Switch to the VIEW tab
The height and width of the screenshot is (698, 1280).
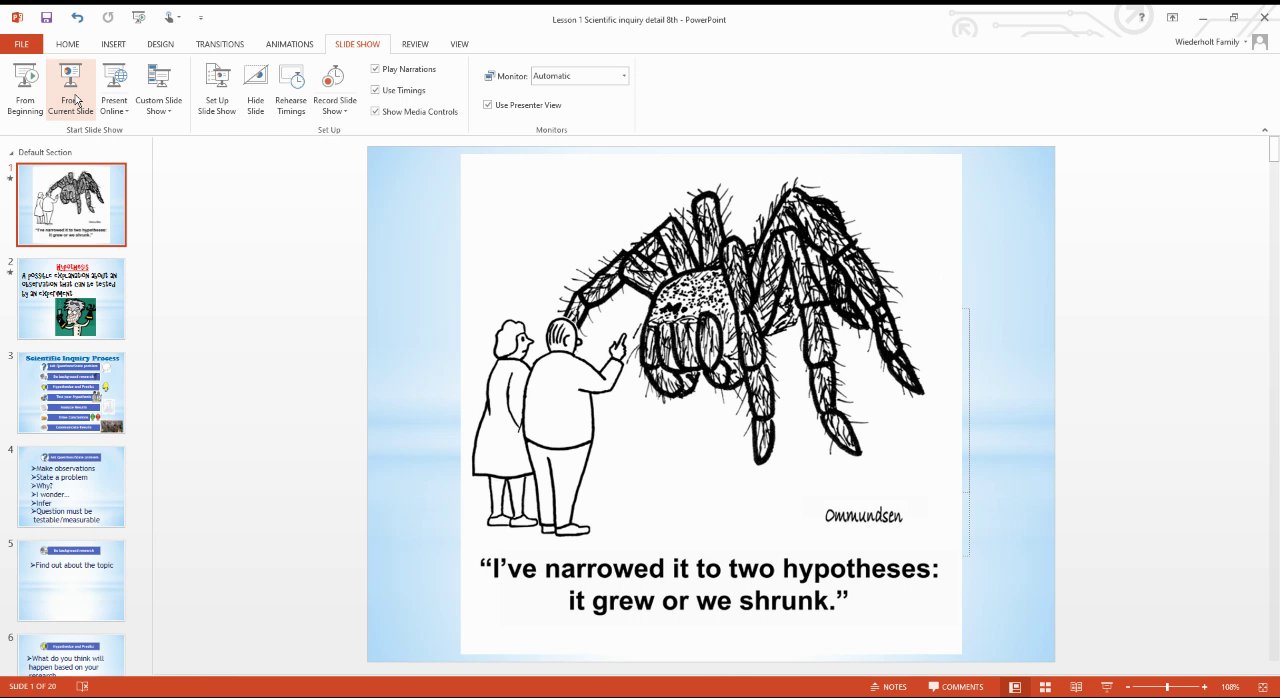coord(459,44)
